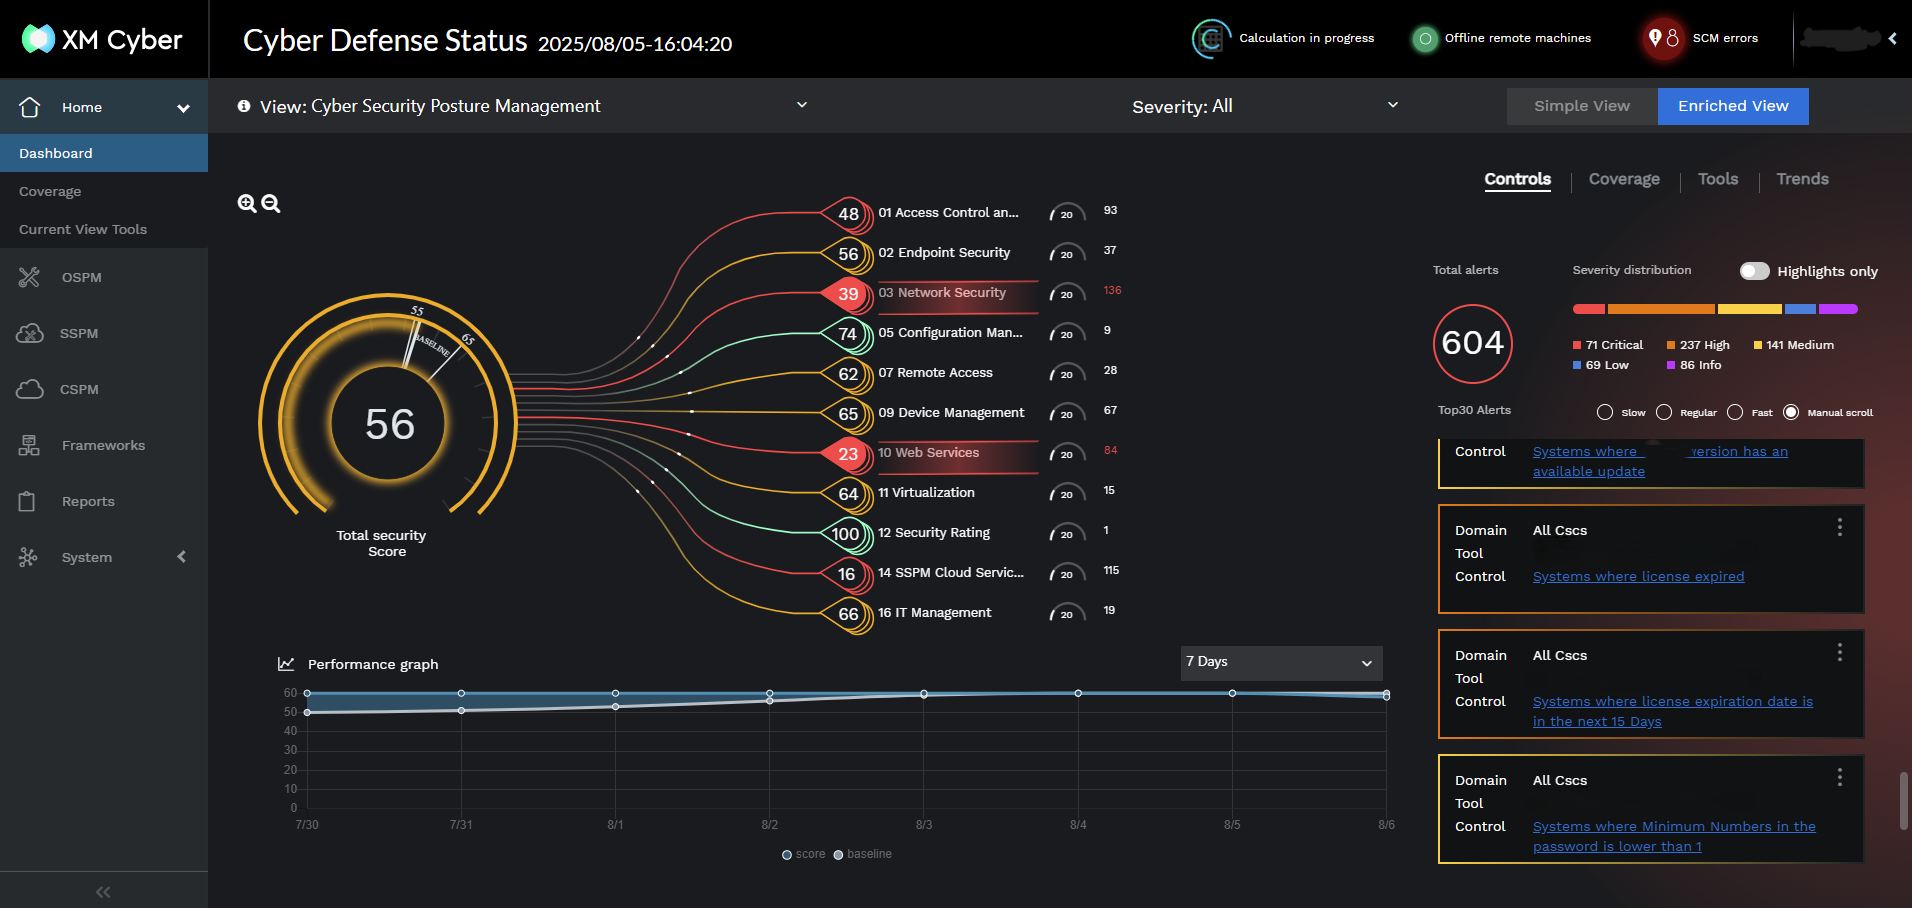1912x908 pixels.
Task: Click the 604 total alerts circle
Action: 1473,343
